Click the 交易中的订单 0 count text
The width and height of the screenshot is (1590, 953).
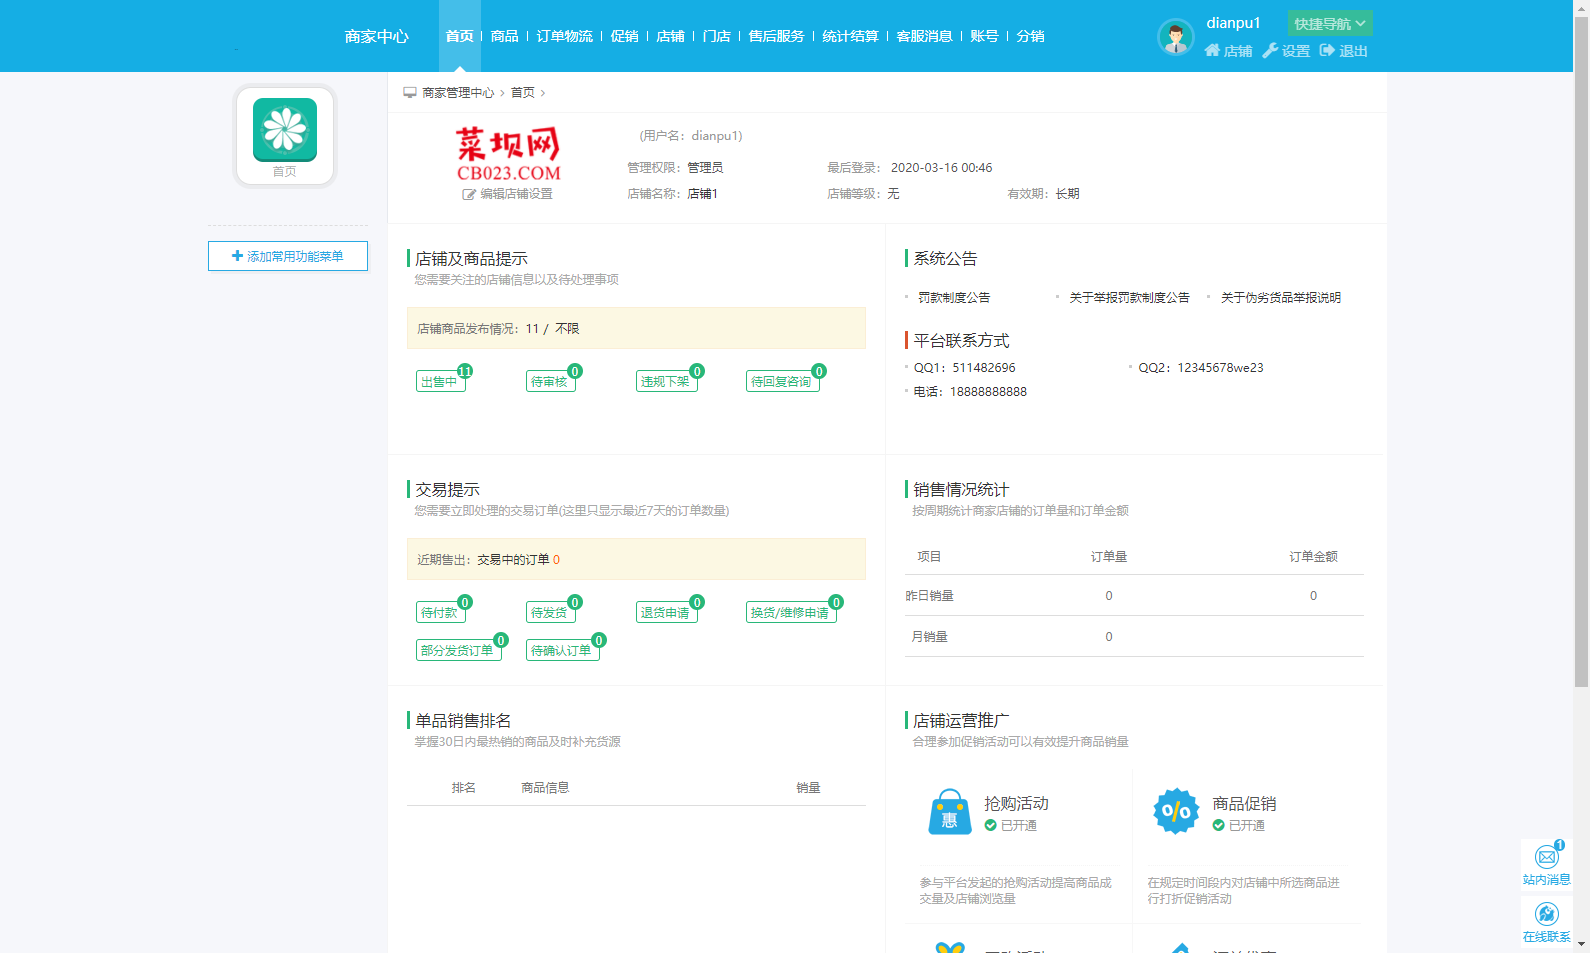click(518, 559)
